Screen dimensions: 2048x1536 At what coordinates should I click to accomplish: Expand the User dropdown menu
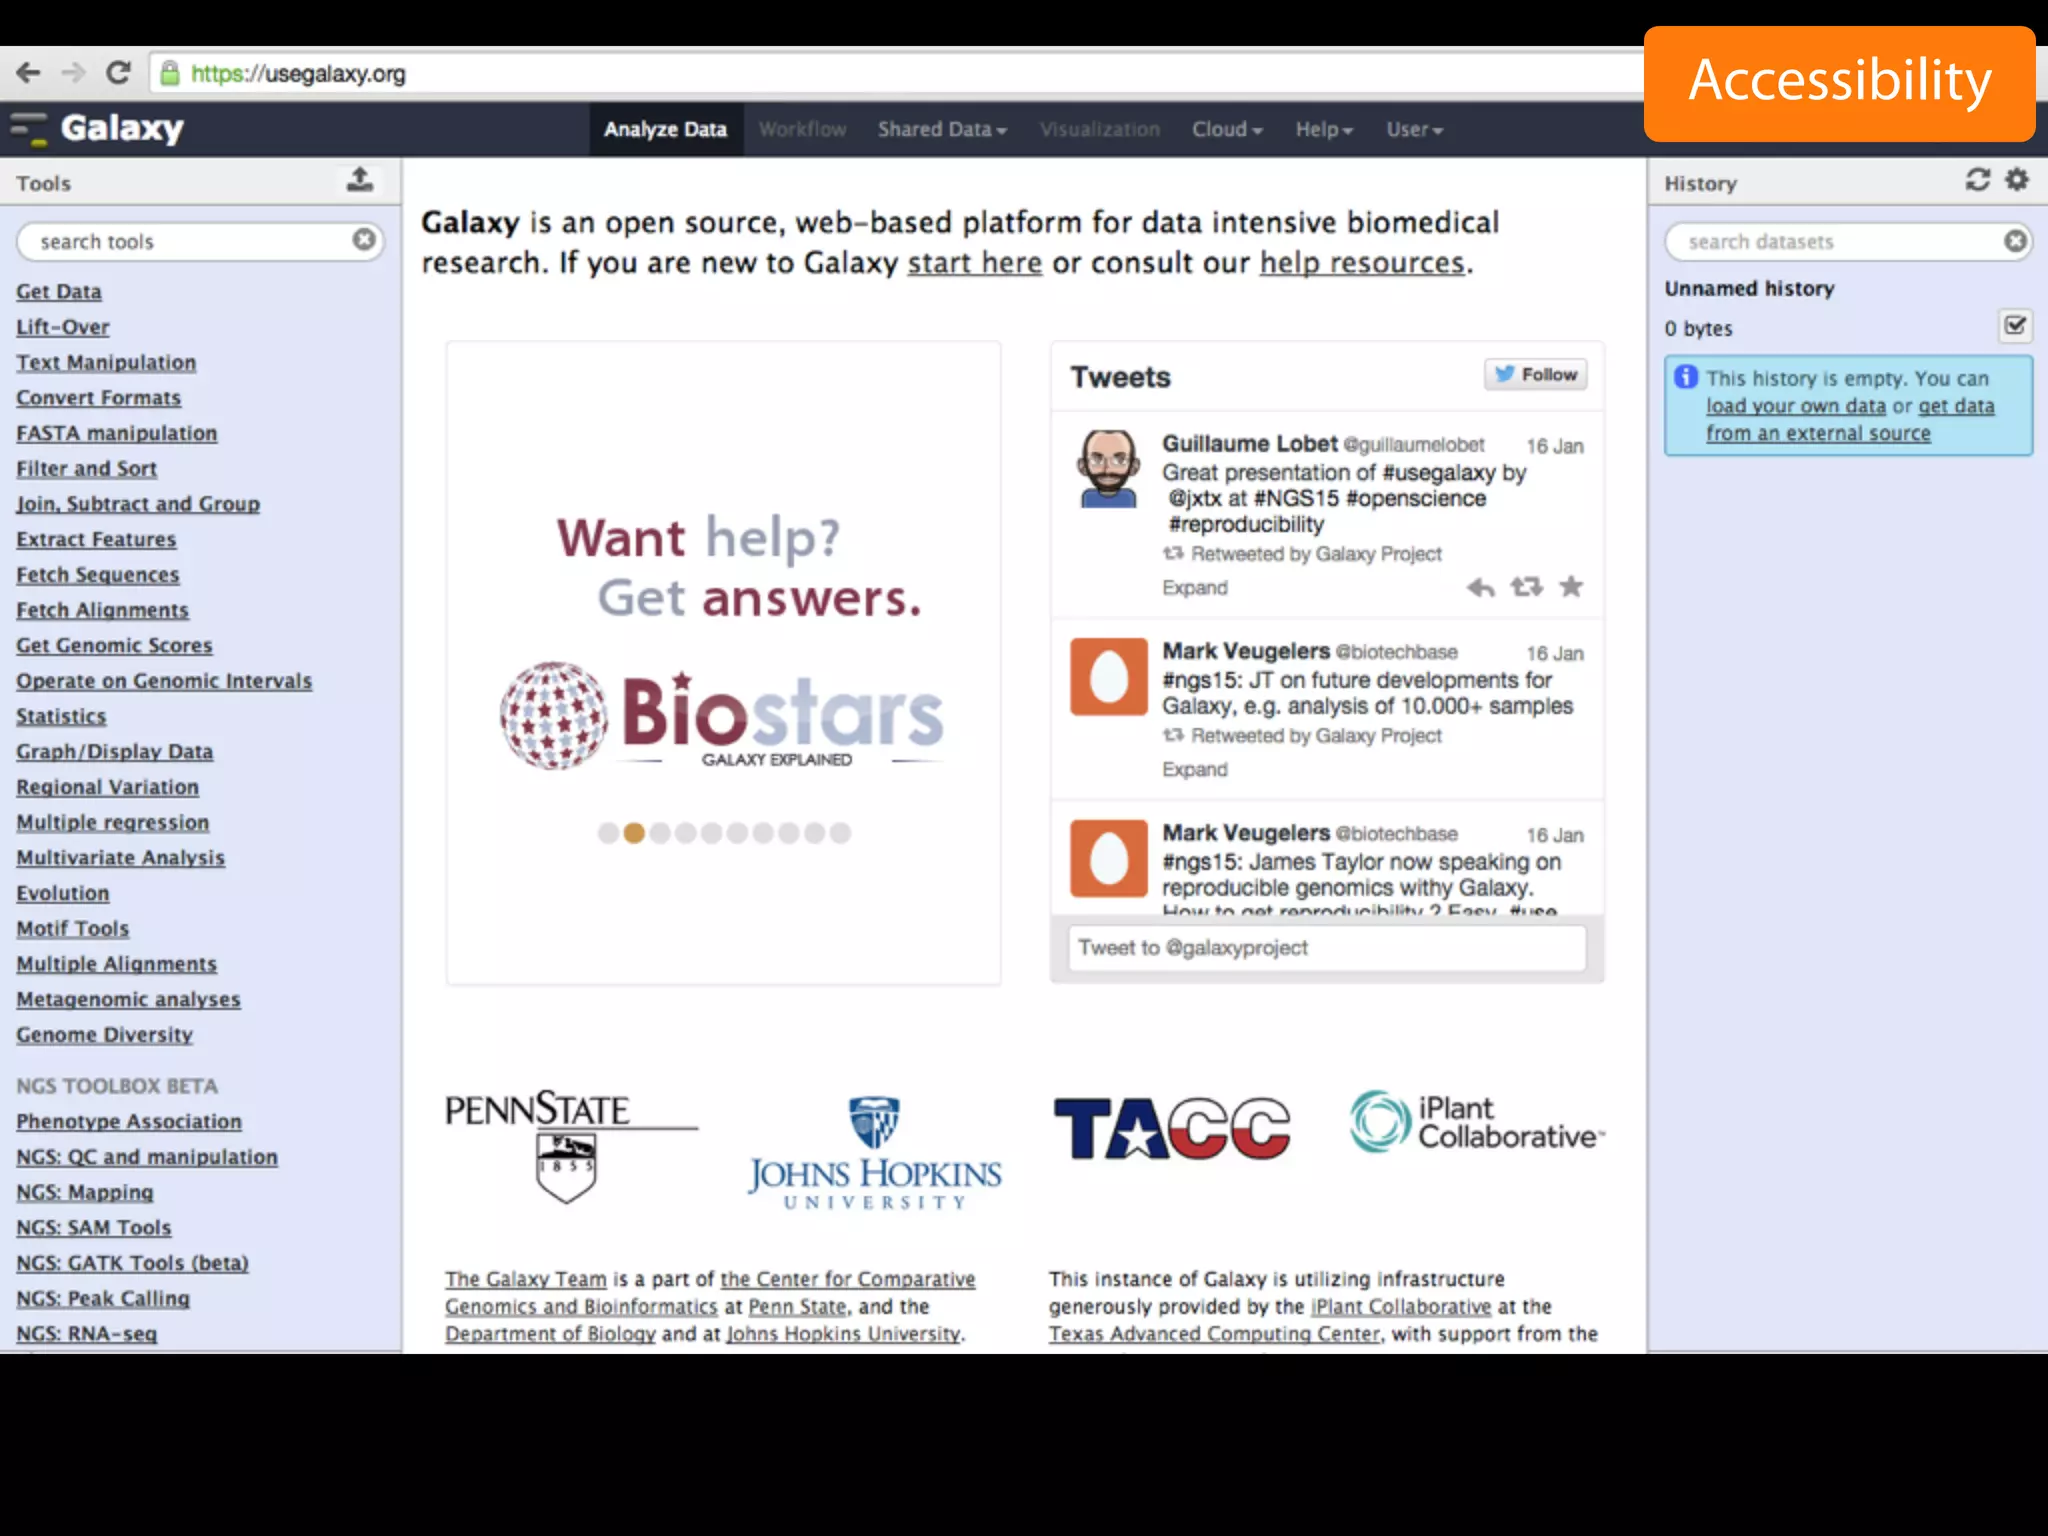[x=1413, y=130]
